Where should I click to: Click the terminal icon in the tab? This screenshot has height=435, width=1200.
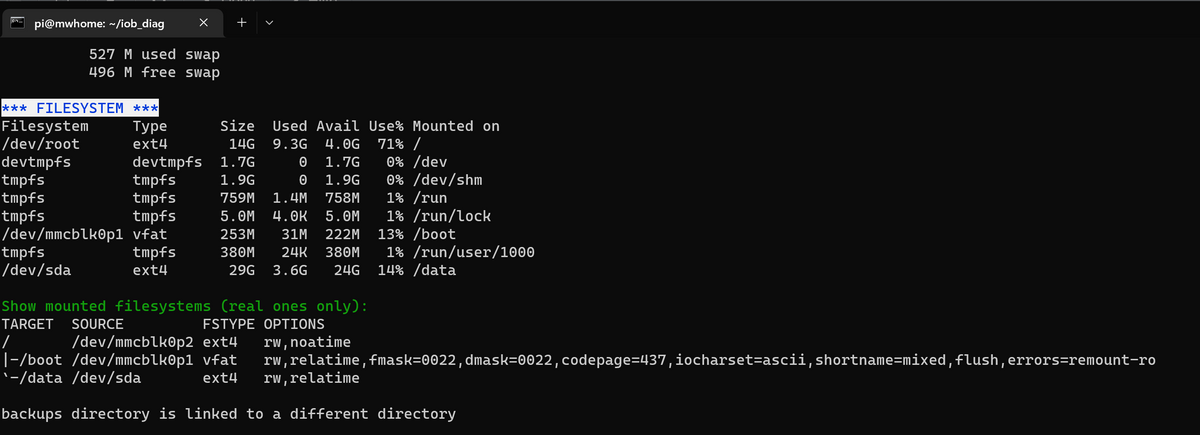pos(18,22)
